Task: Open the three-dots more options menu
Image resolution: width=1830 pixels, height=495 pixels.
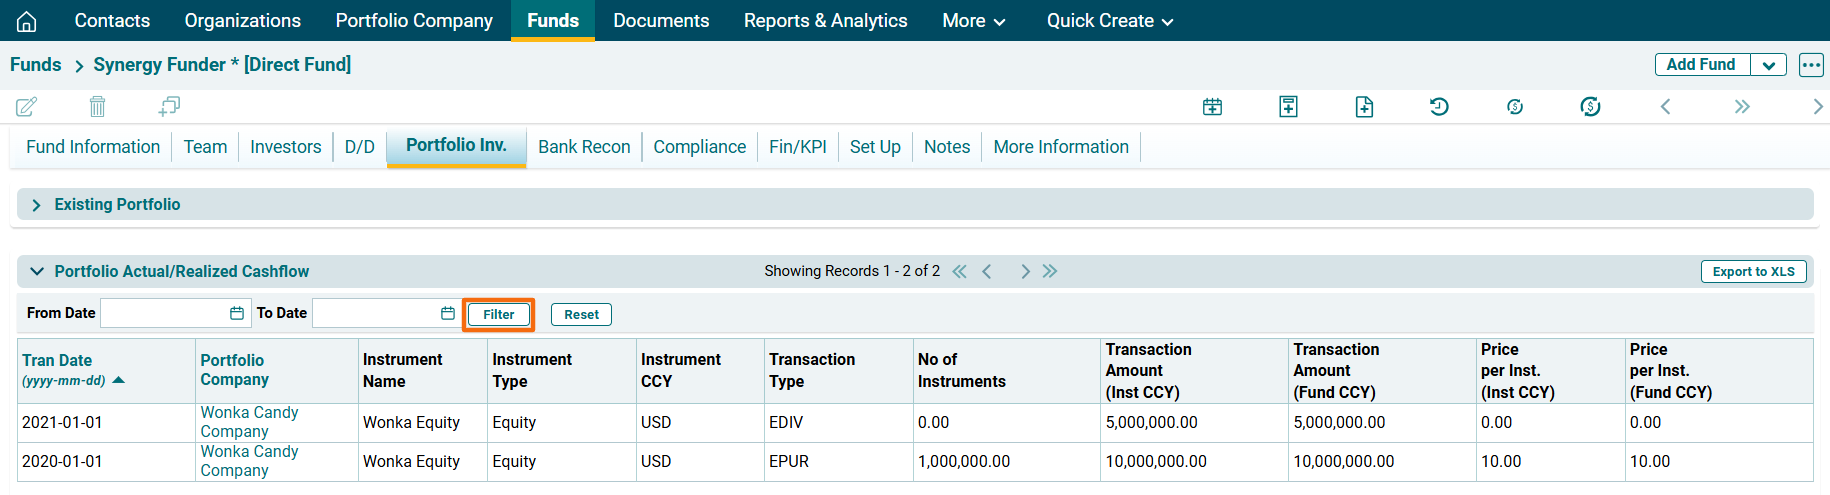Action: (x=1811, y=65)
